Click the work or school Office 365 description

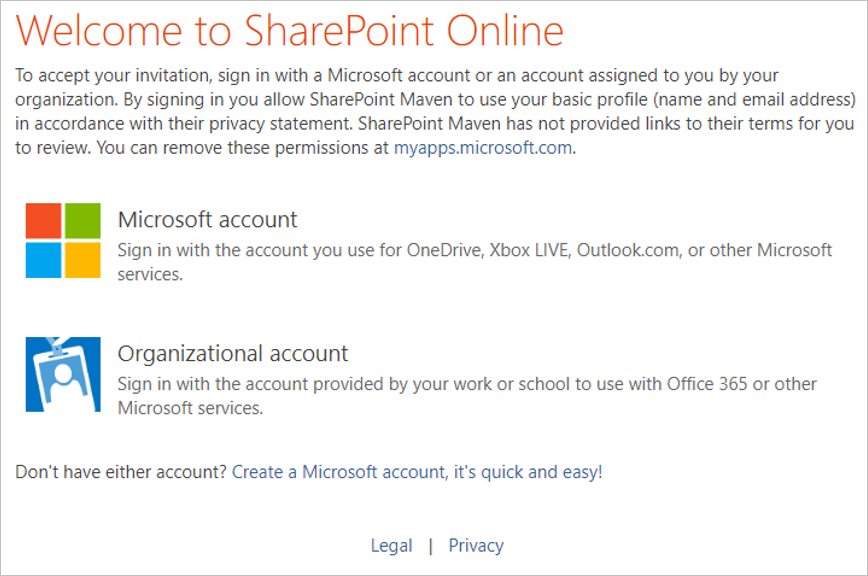[x=467, y=396]
